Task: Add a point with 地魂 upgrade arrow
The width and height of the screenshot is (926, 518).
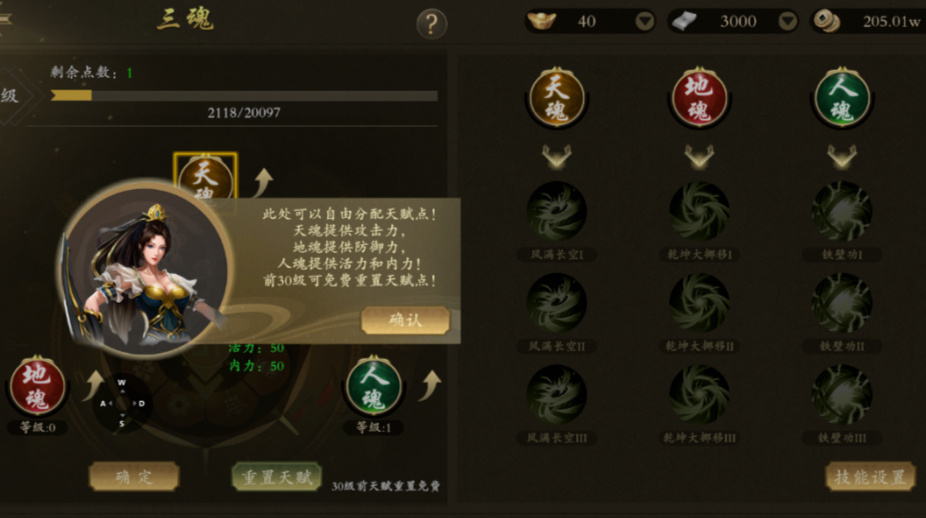Action: (x=94, y=386)
